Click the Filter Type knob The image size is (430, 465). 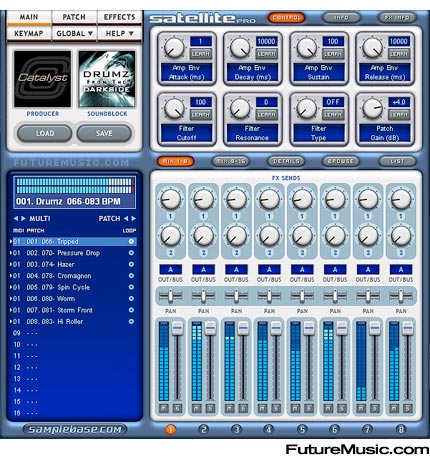306,109
